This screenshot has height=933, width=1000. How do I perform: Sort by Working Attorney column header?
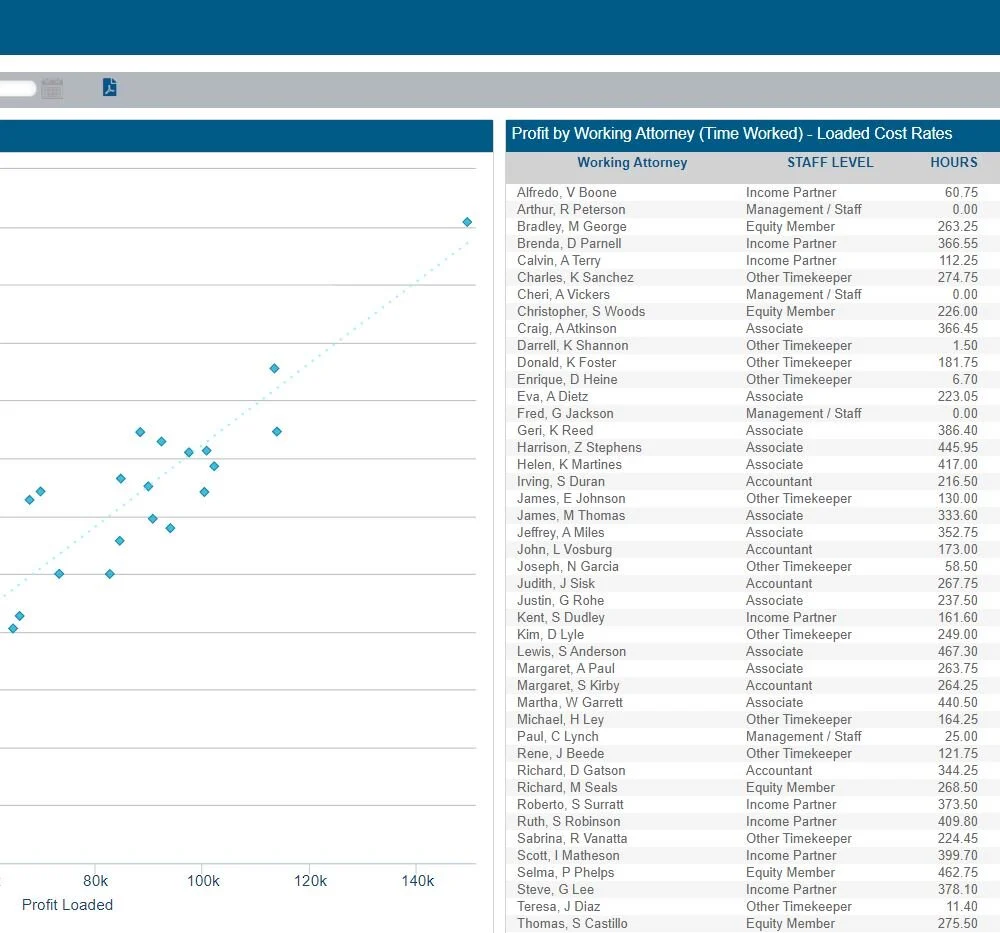[x=632, y=163]
